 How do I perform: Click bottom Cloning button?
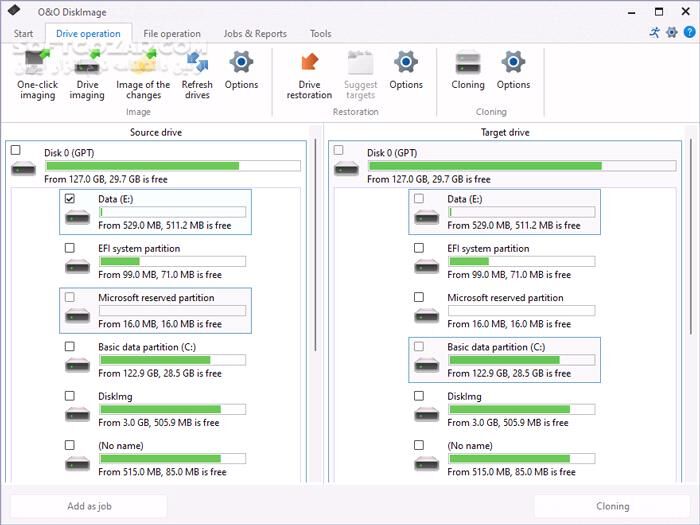(612, 506)
